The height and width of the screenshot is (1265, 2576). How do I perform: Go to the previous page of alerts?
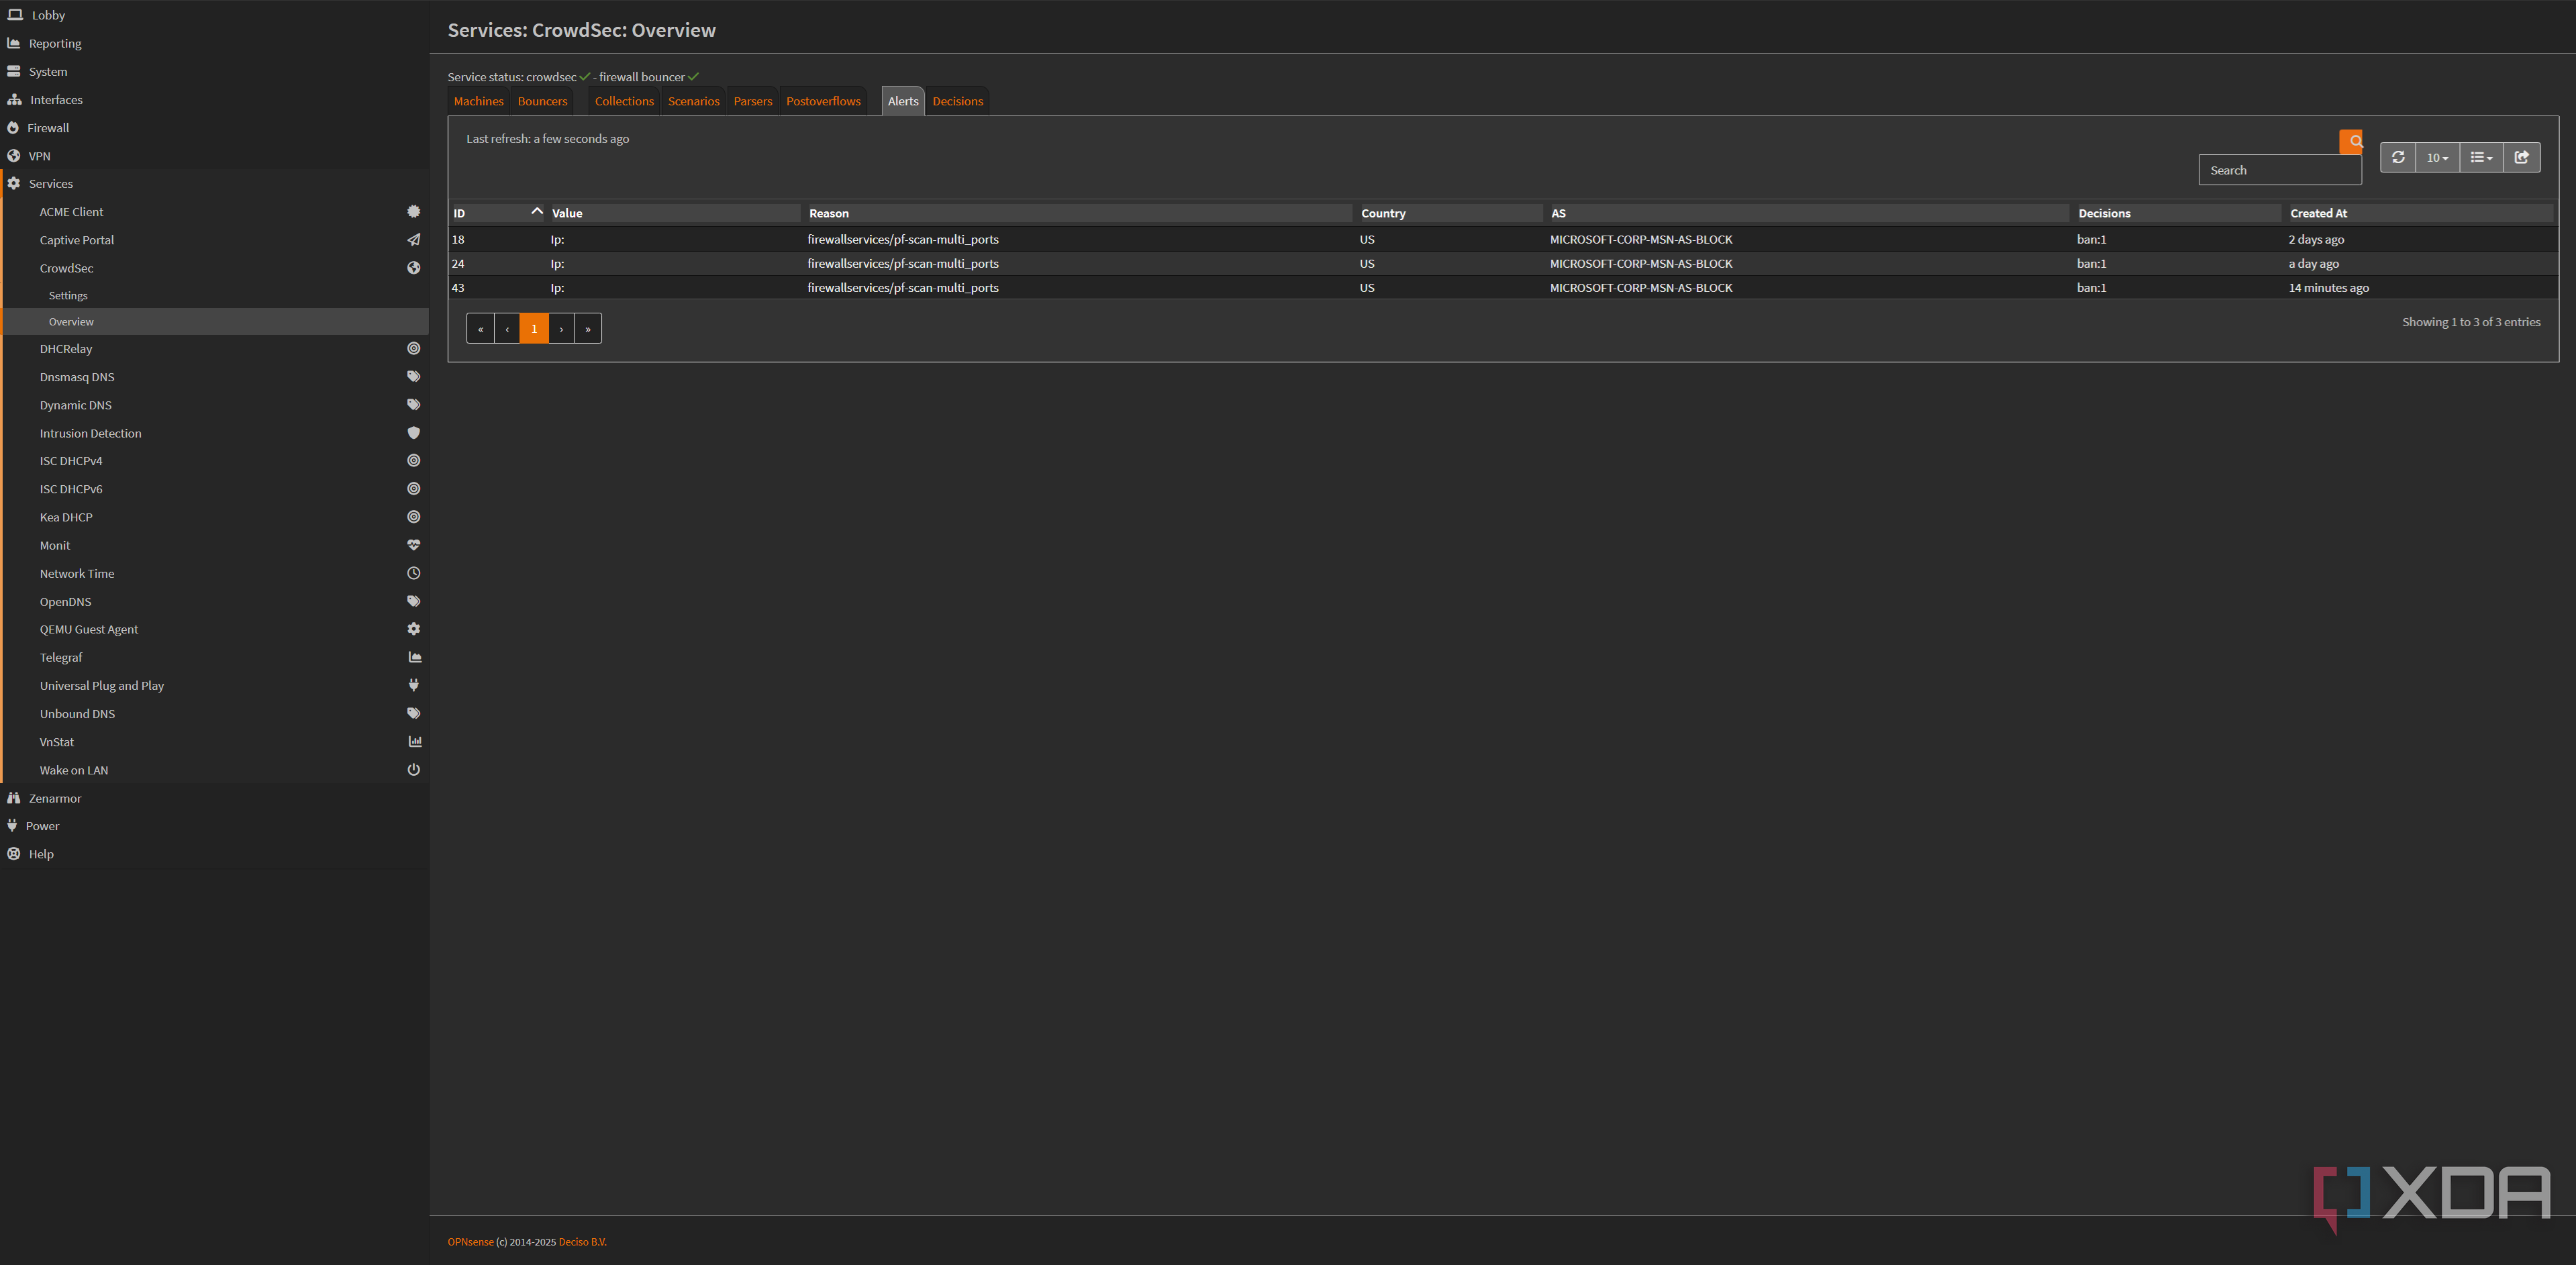pos(507,329)
